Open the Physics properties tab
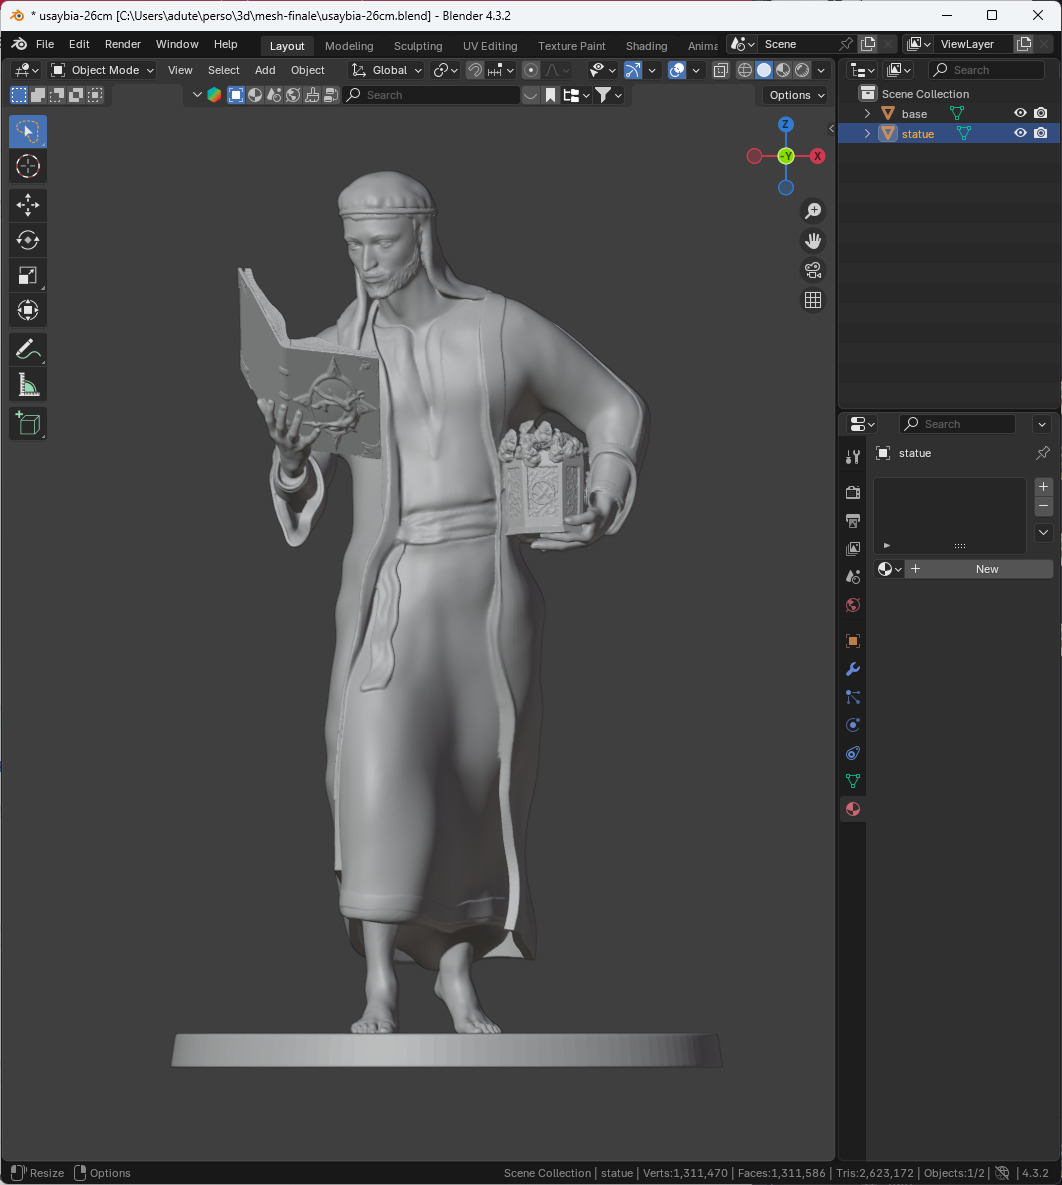Image resolution: width=1062 pixels, height=1185 pixels. [x=853, y=725]
